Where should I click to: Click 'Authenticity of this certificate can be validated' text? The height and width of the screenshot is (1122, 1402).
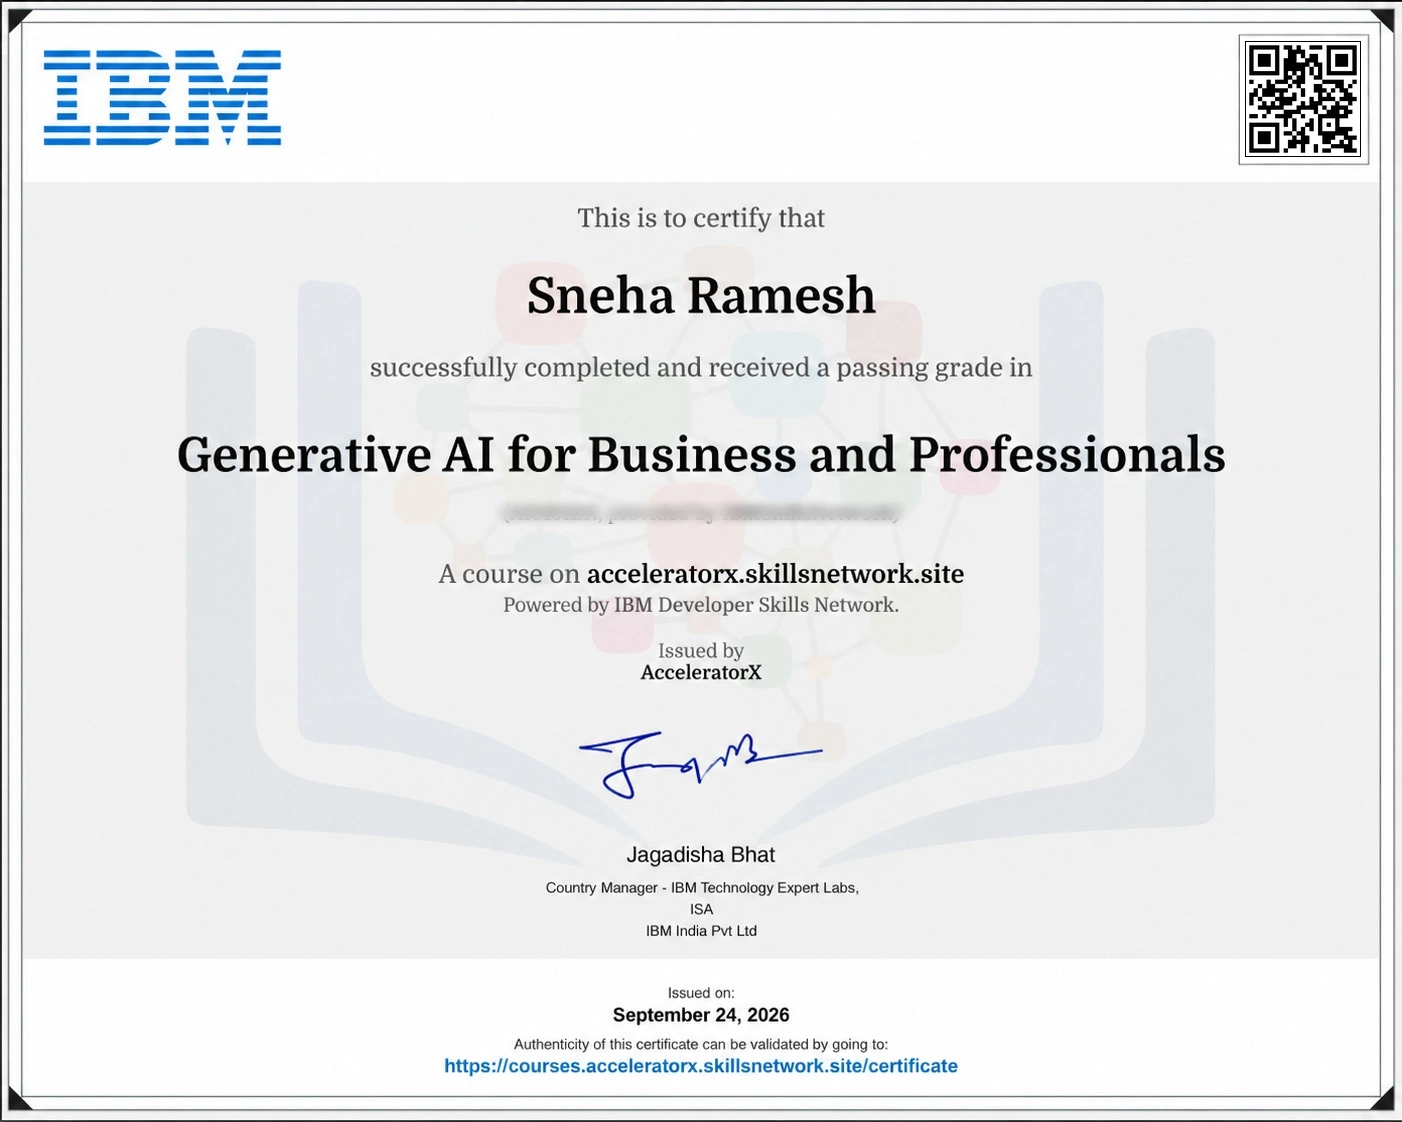tap(701, 1044)
